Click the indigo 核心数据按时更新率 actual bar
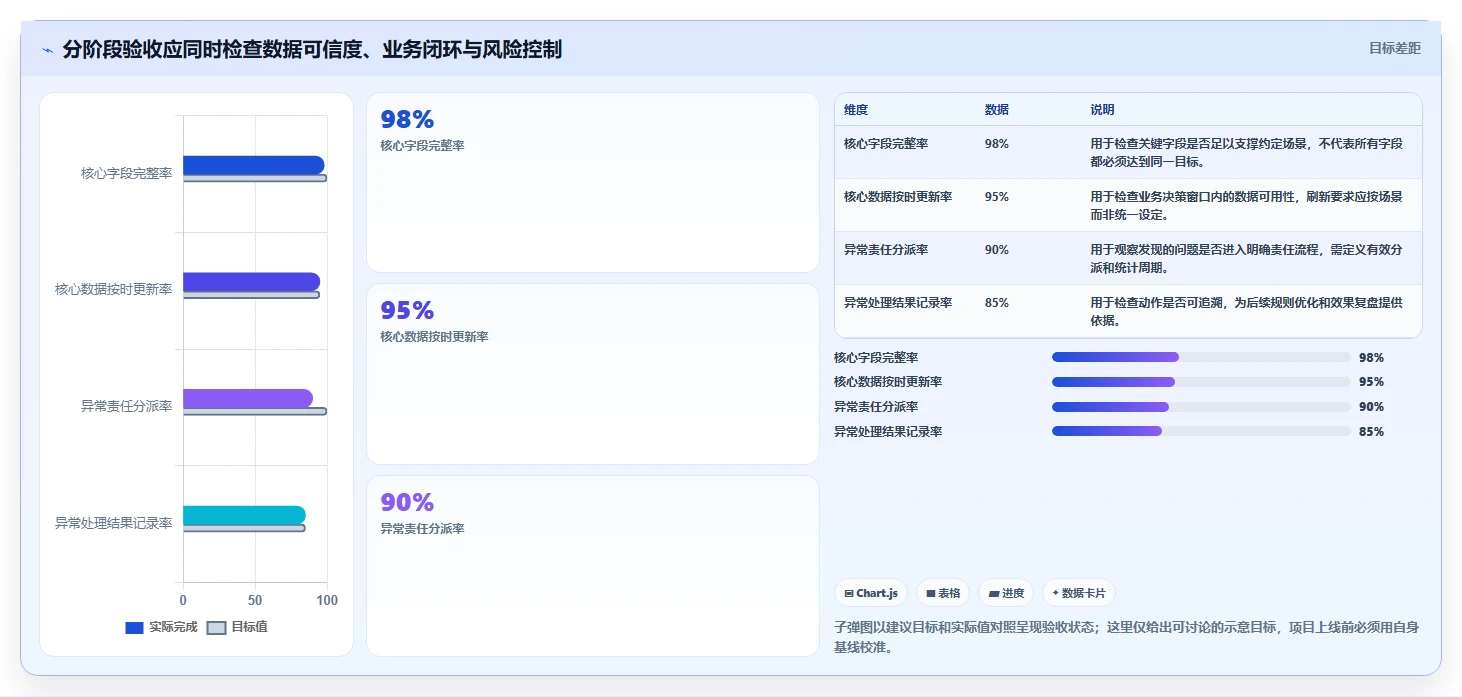This screenshot has height=697, width=1462. (251, 282)
